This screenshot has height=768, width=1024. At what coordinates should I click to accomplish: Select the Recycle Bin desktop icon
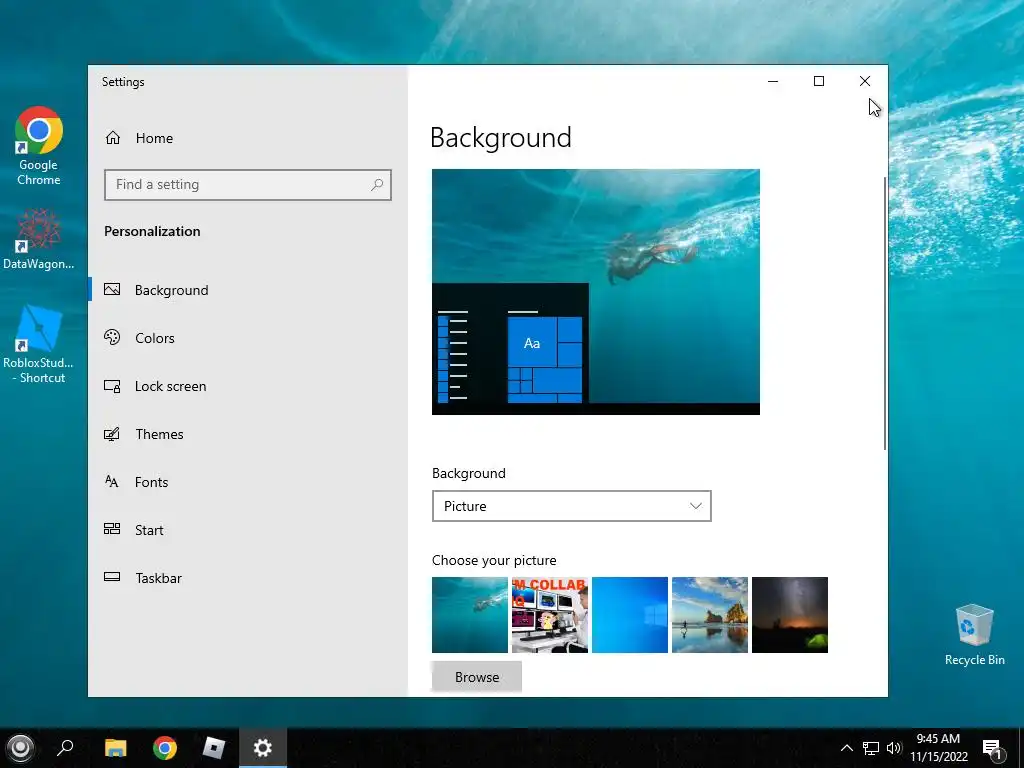(x=974, y=635)
